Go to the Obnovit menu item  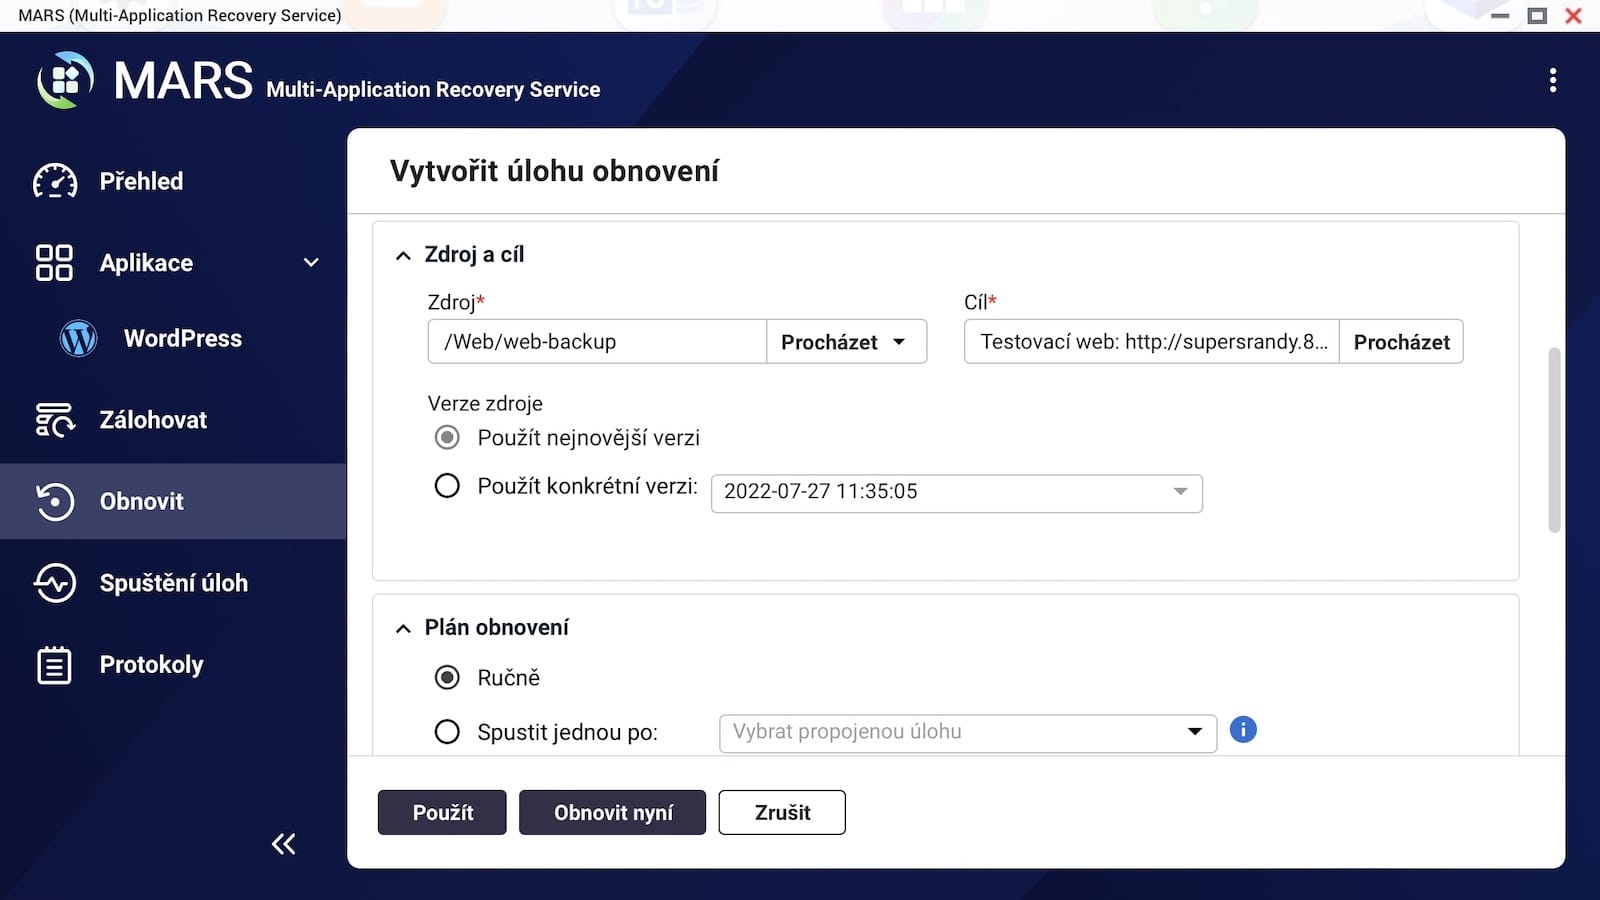[x=141, y=501]
